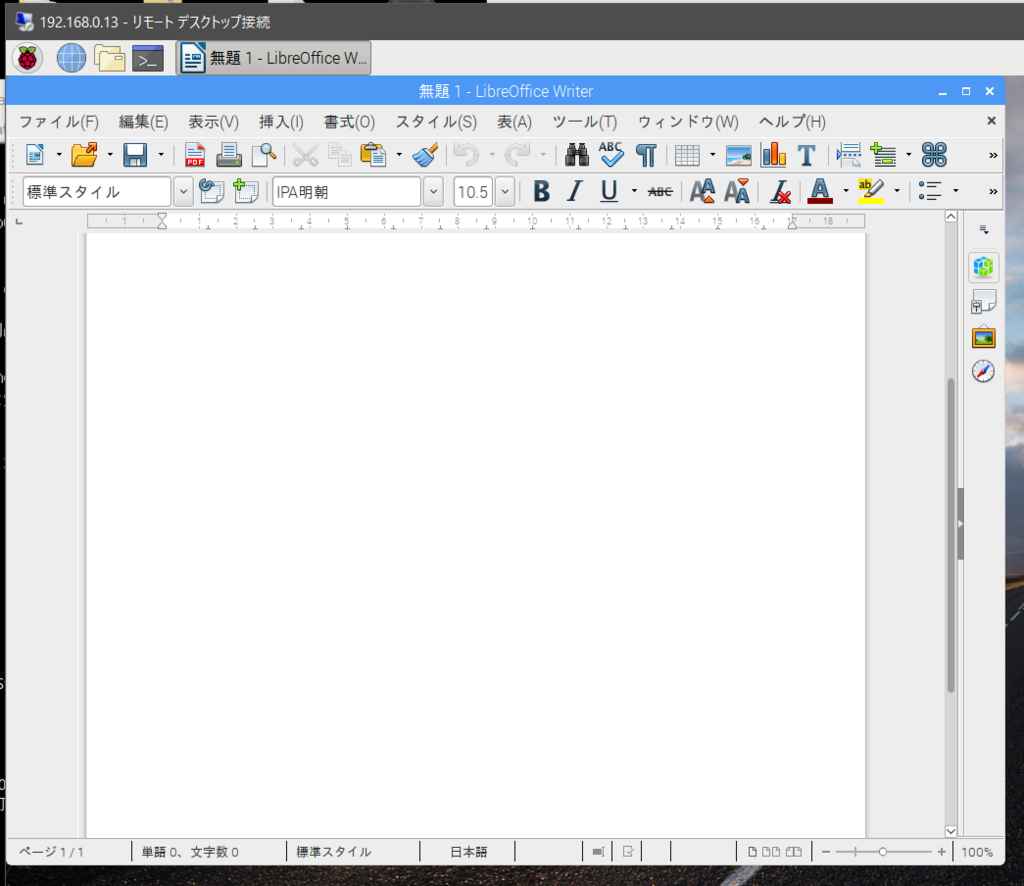Image resolution: width=1024 pixels, height=886 pixels.
Task: Open 編集(E) menu
Action: pos(144,122)
